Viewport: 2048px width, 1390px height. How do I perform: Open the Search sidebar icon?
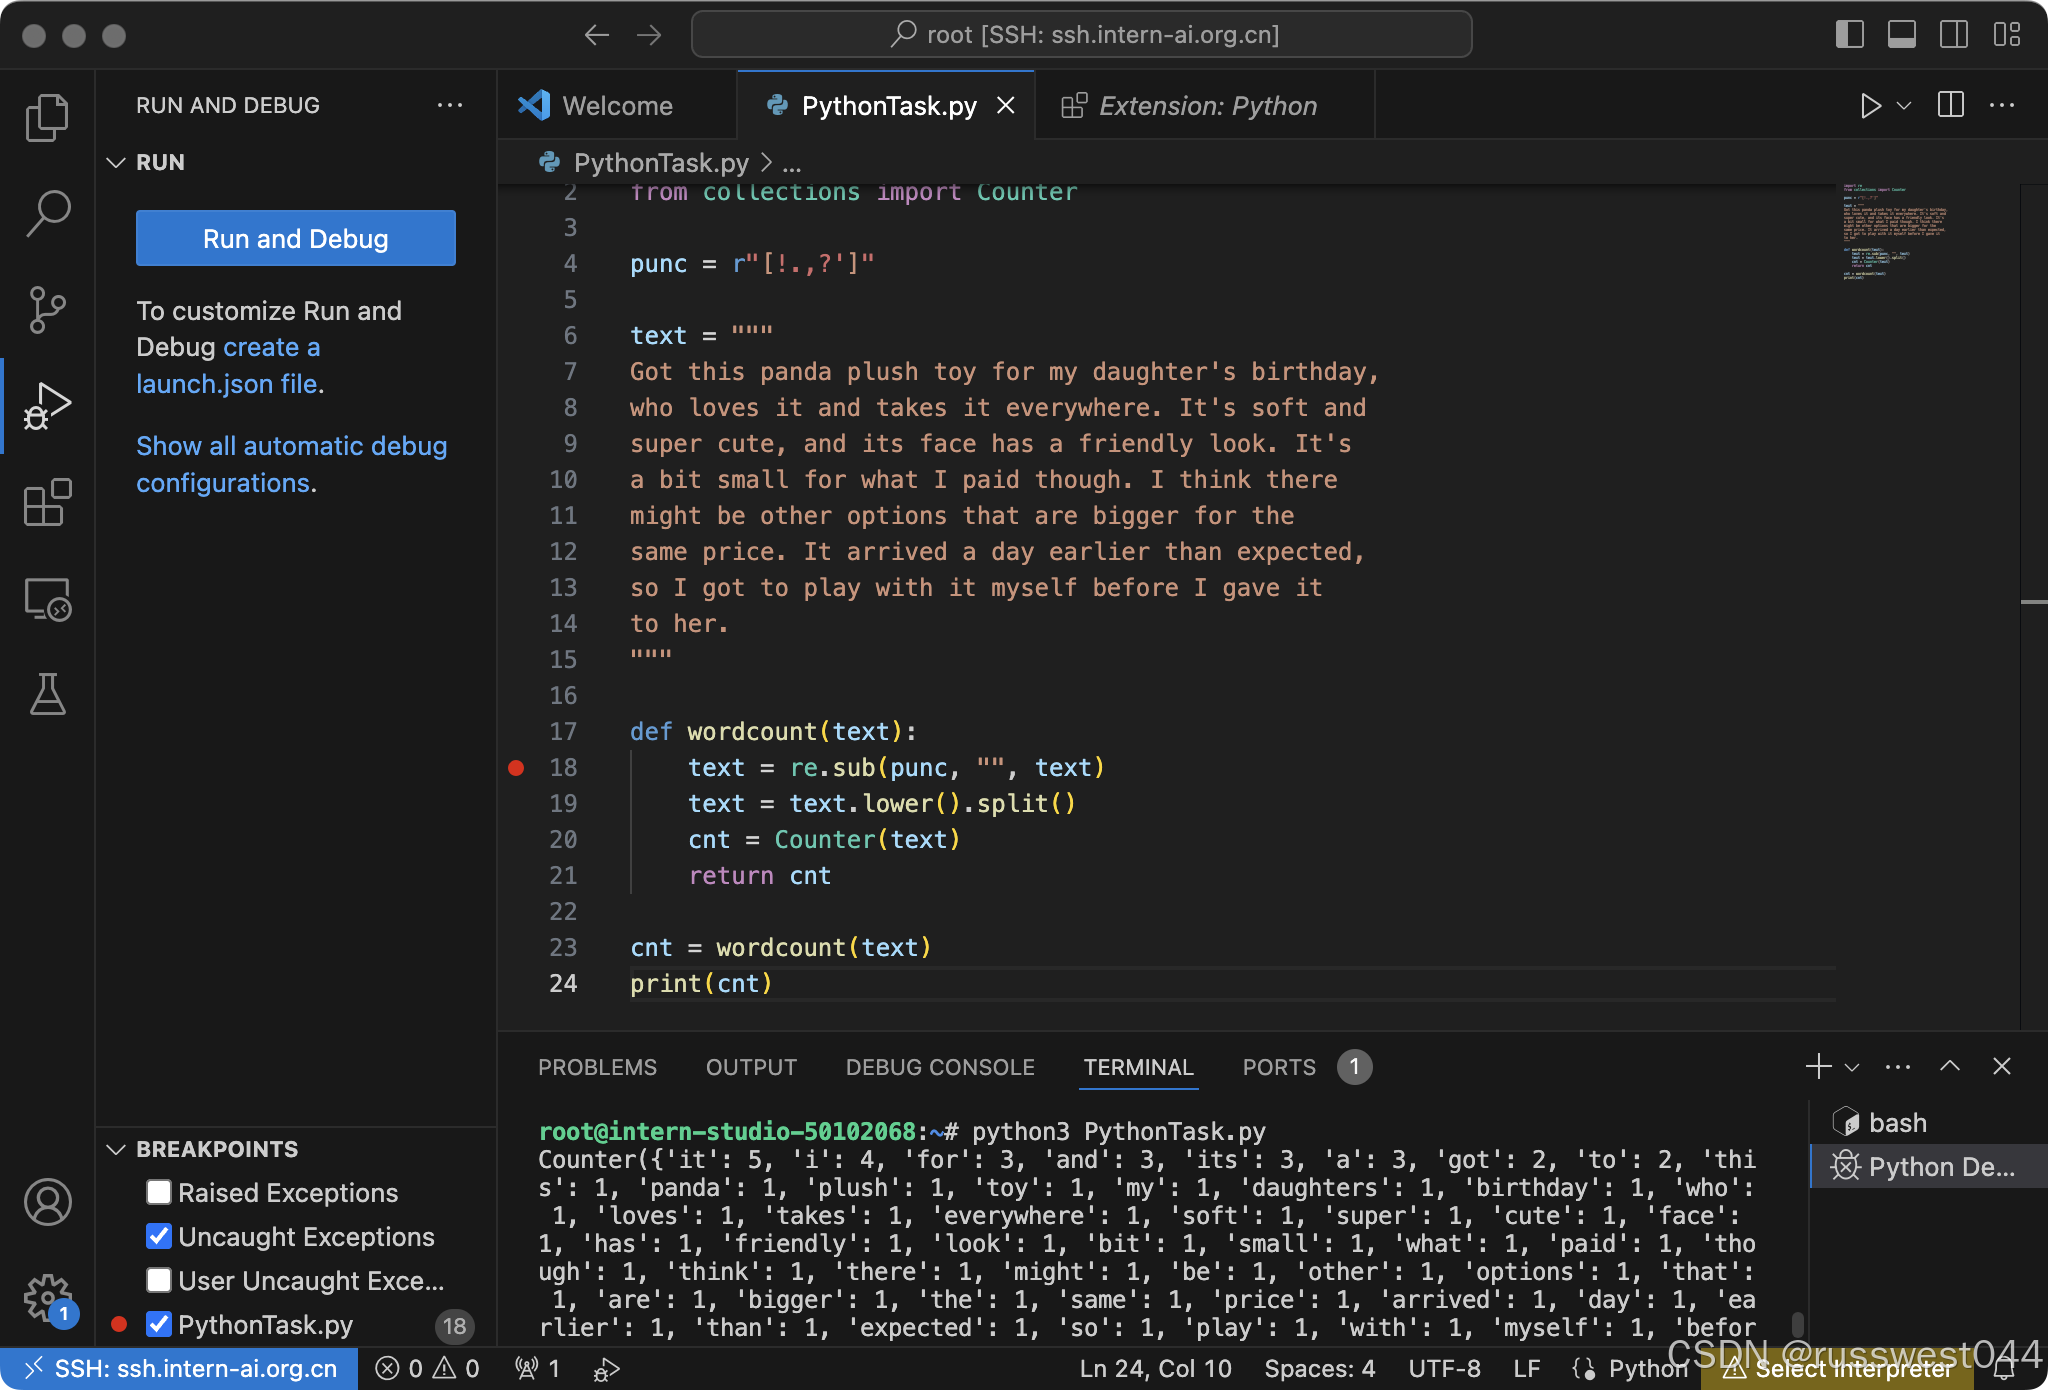tap(46, 212)
